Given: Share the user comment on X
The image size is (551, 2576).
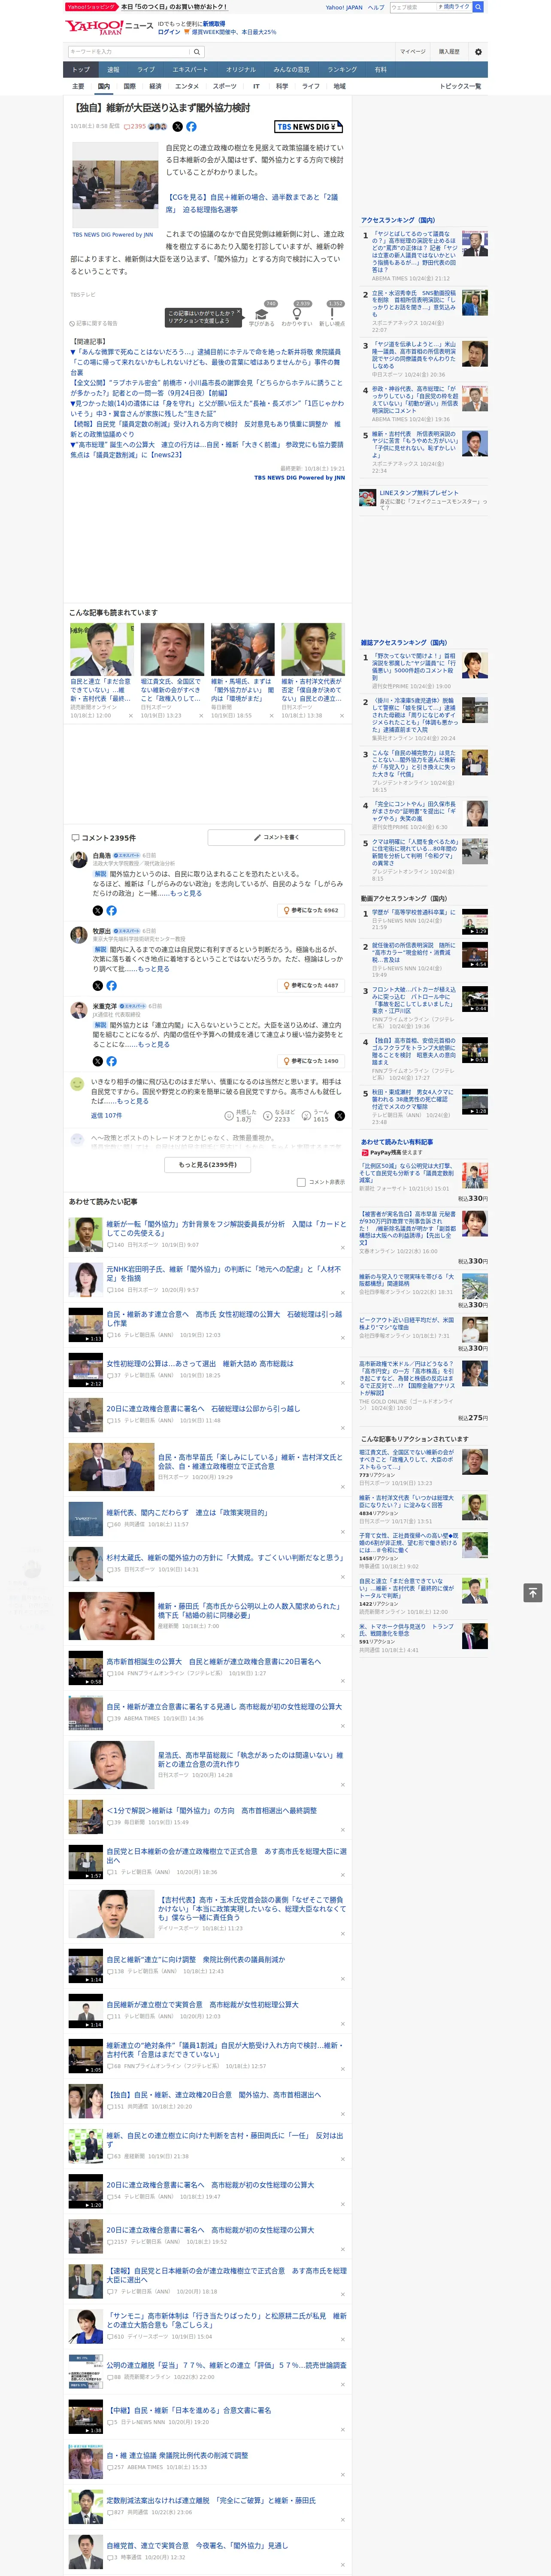Looking at the screenshot, I should [x=340, y=1115].
